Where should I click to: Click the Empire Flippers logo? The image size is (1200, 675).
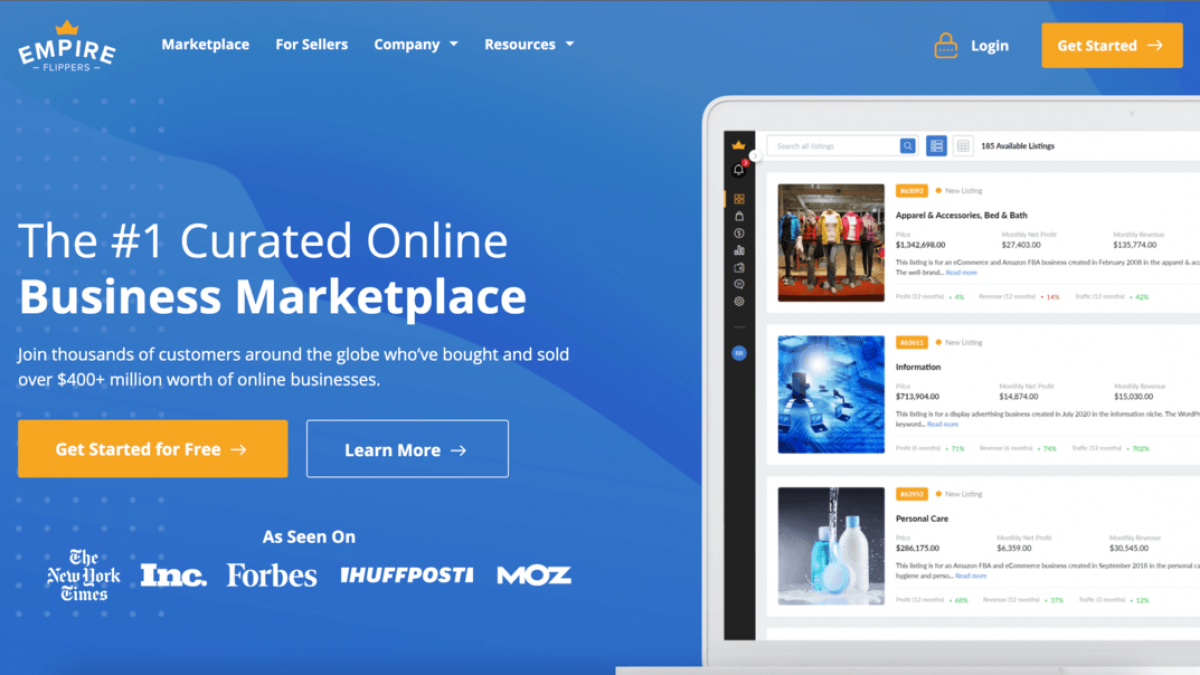pyautogui.click(x=67, y=45)
